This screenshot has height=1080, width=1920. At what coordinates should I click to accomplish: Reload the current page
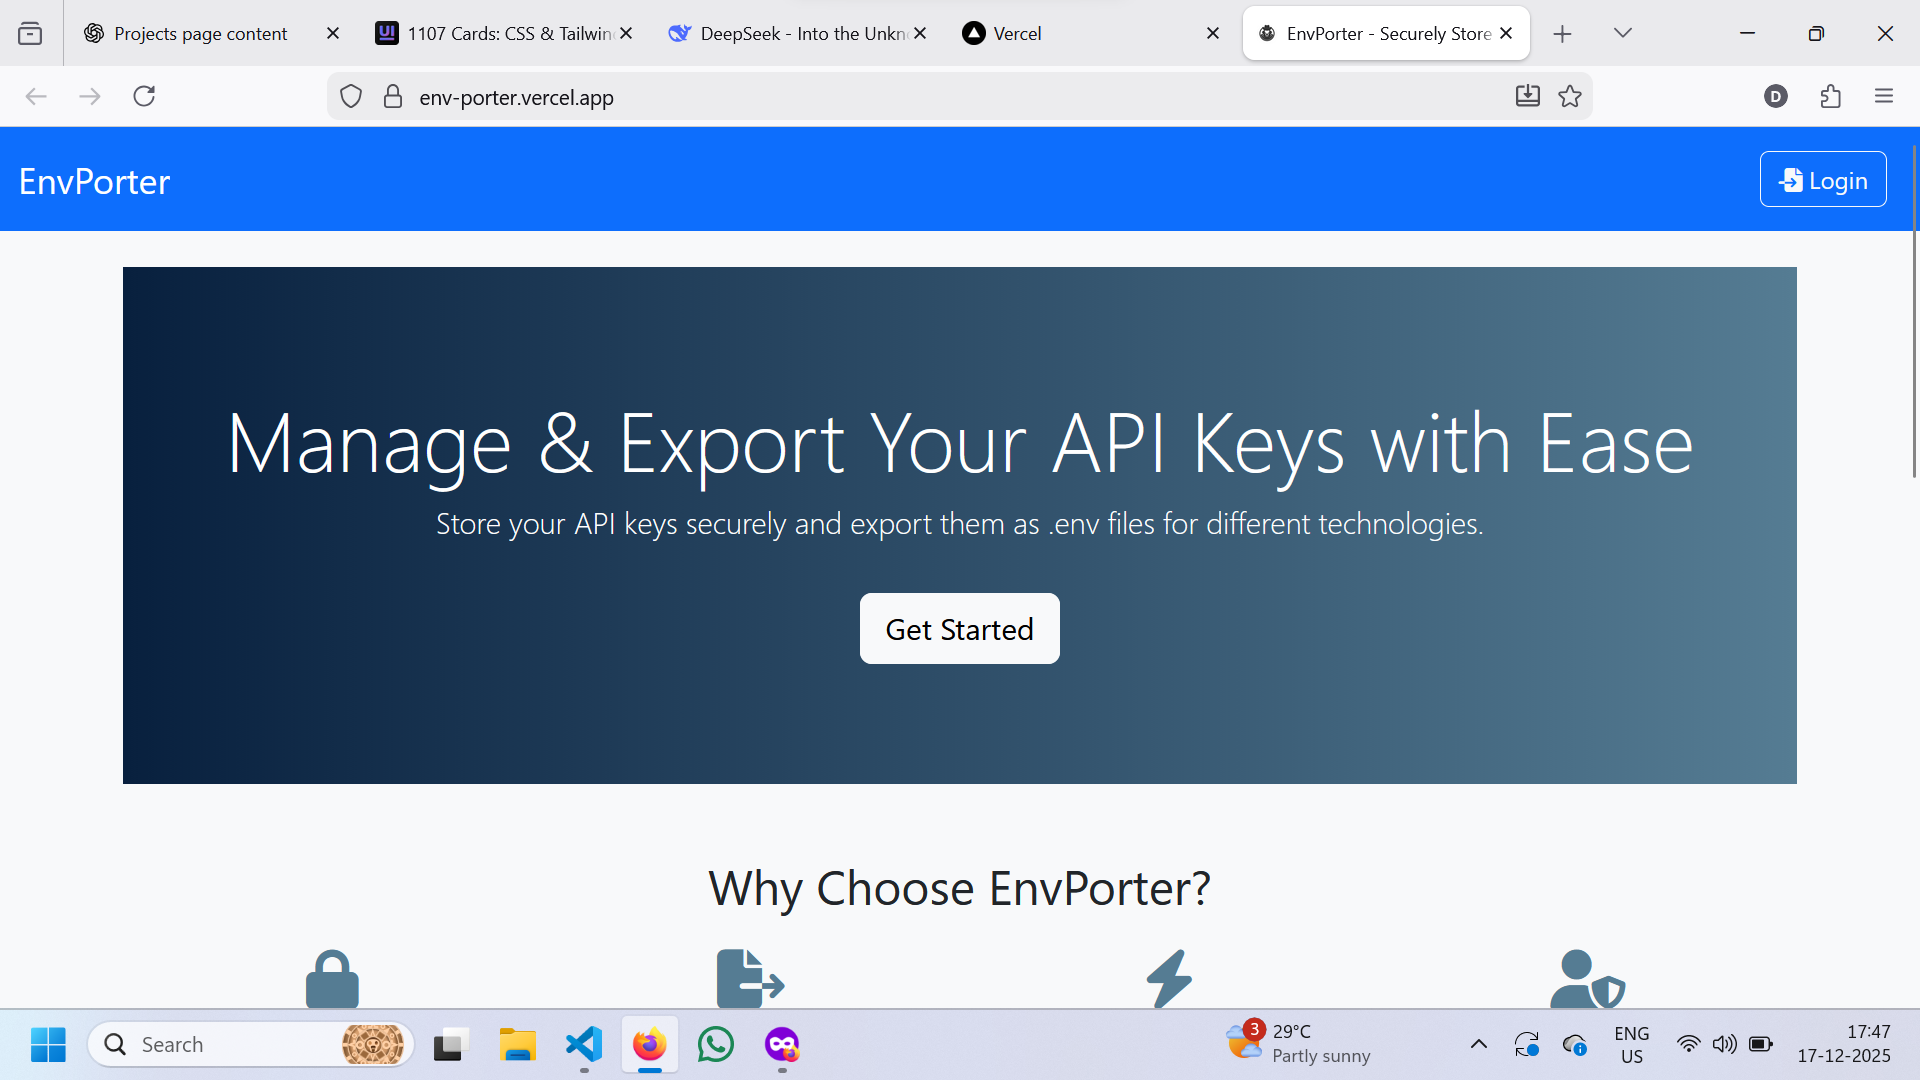pos(144,96)
